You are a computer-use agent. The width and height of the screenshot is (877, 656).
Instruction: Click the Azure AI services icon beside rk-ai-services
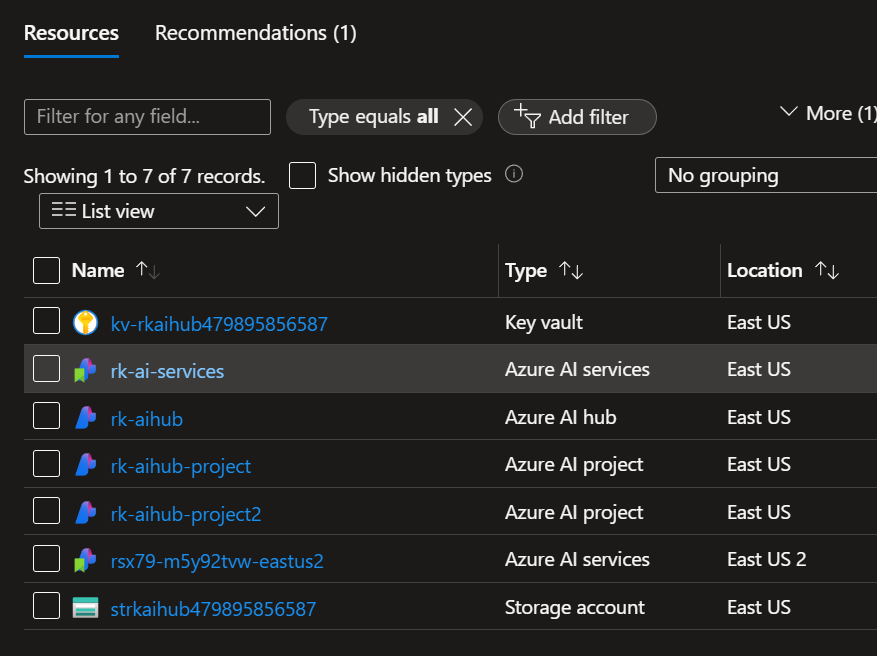pos(85,370)
